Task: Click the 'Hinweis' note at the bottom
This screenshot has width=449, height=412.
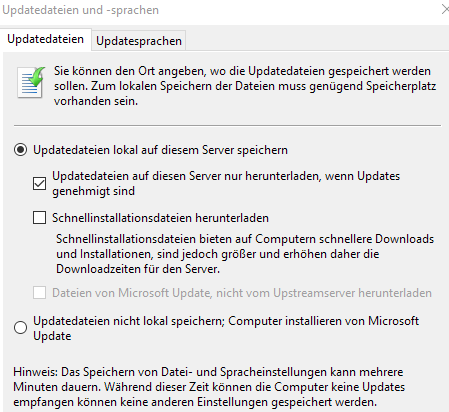Action: 209,387
